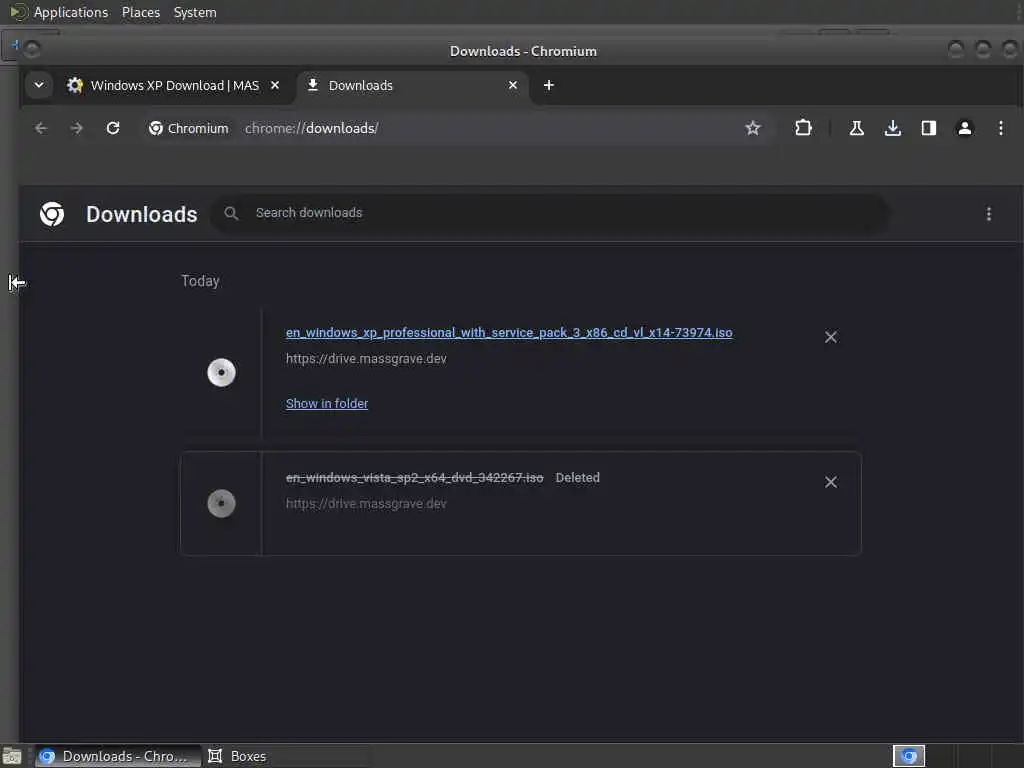Open the Applications menu
1024x768 pixels.
71,12
